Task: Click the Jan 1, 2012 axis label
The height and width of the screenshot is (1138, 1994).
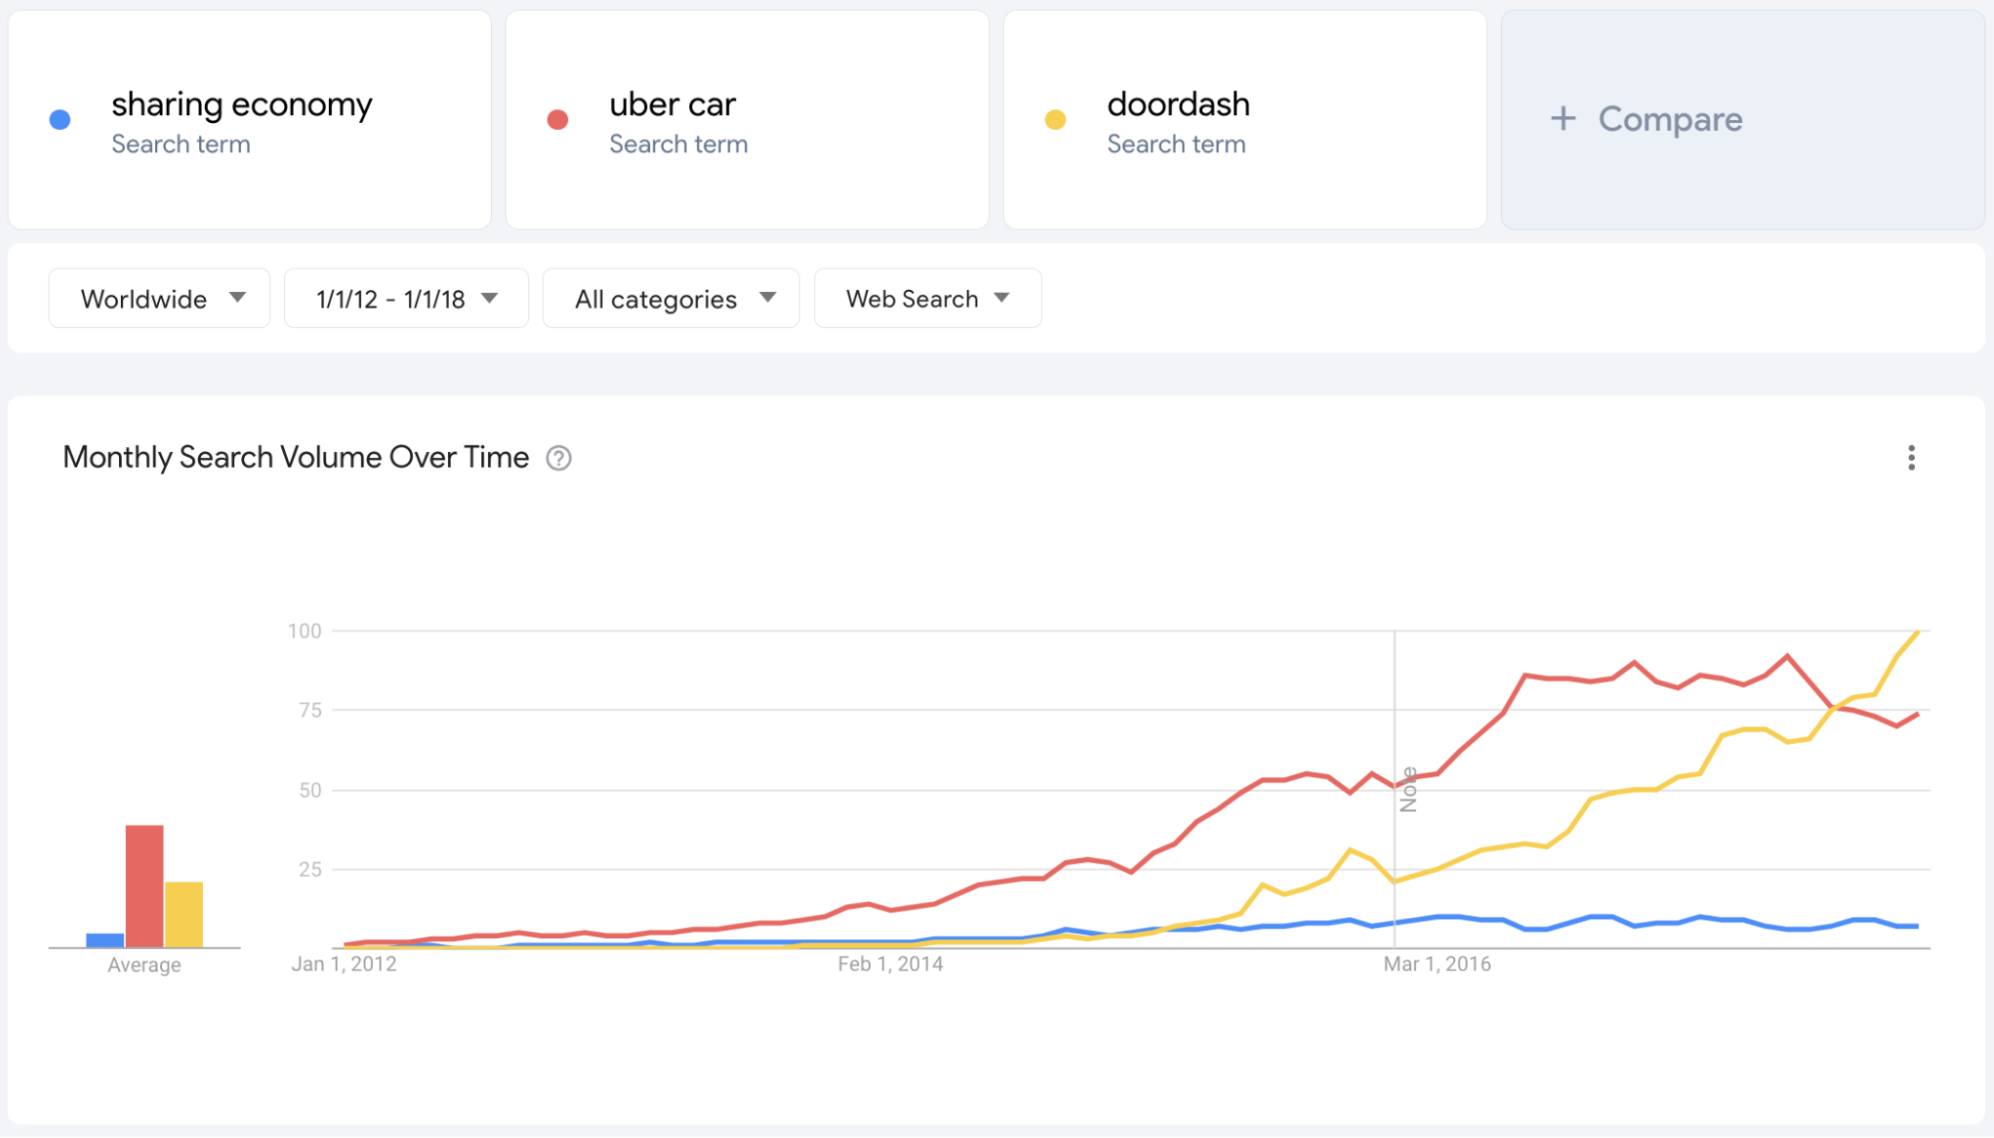Action: (344, 964)
